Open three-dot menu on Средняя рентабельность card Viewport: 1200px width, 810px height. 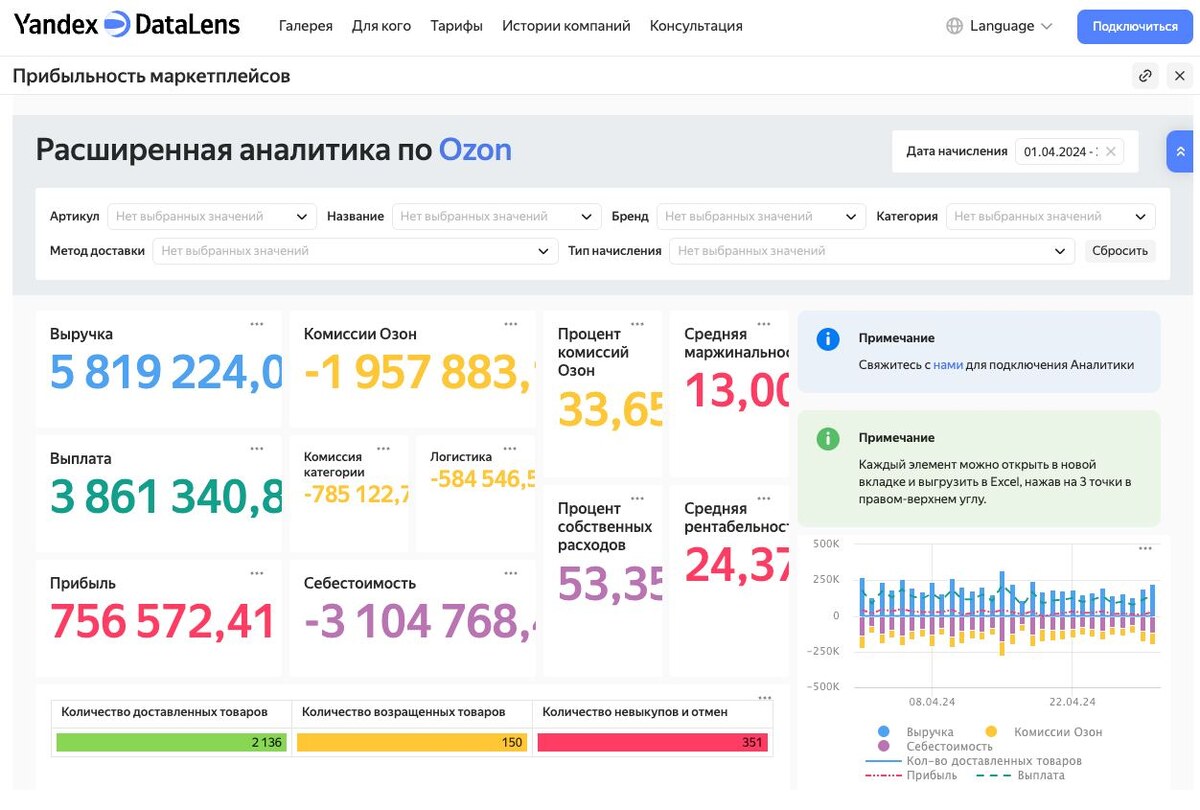coord(765,498)
